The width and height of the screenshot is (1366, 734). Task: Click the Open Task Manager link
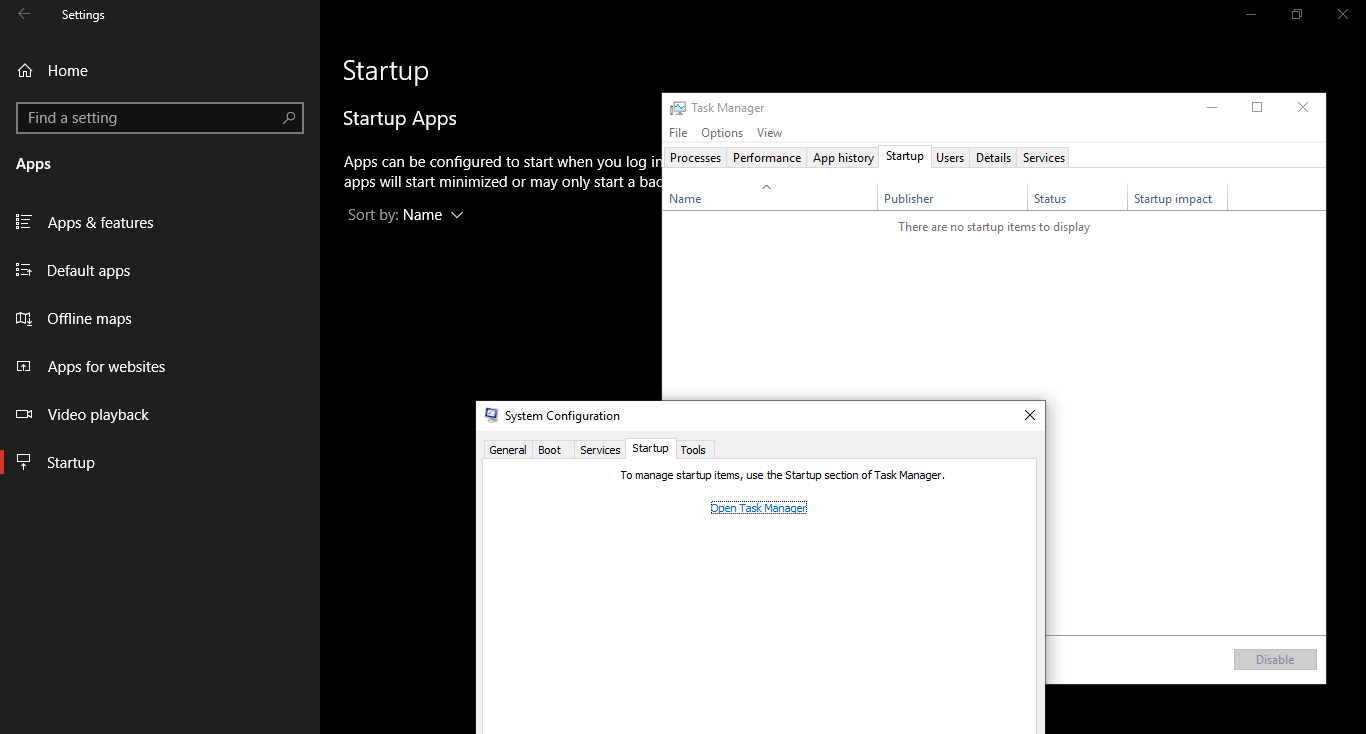pyautogui.click(x=759, y=507)
